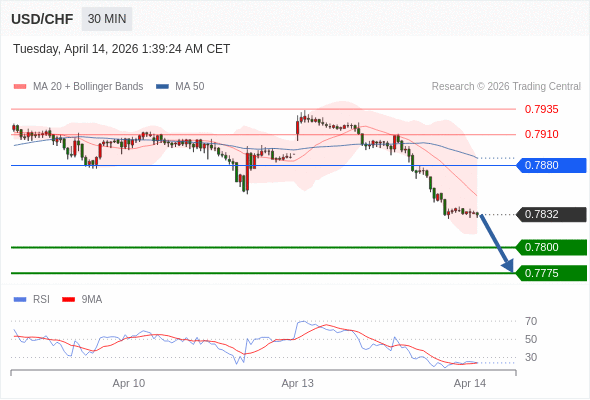This screenshot has height=400, width=590.
Task: Click the 9MA red legend swatch
Action: point(68,300)
